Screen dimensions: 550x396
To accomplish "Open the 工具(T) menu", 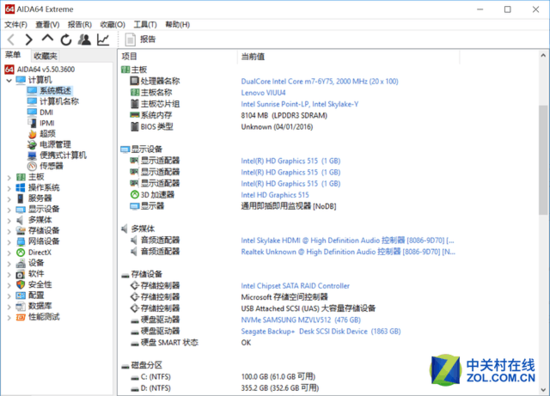I will pyautogui.click(x=145, y=25).
